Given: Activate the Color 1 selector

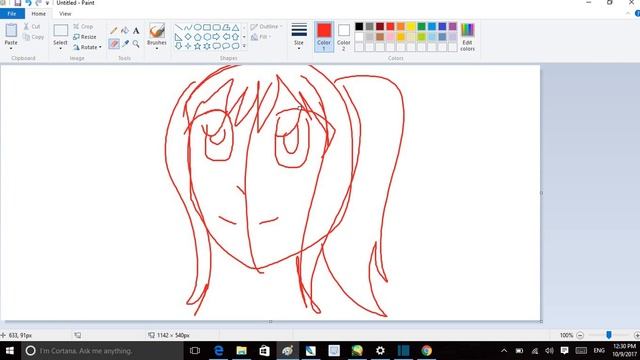Looking at the screenshot, I should point(324,36).
